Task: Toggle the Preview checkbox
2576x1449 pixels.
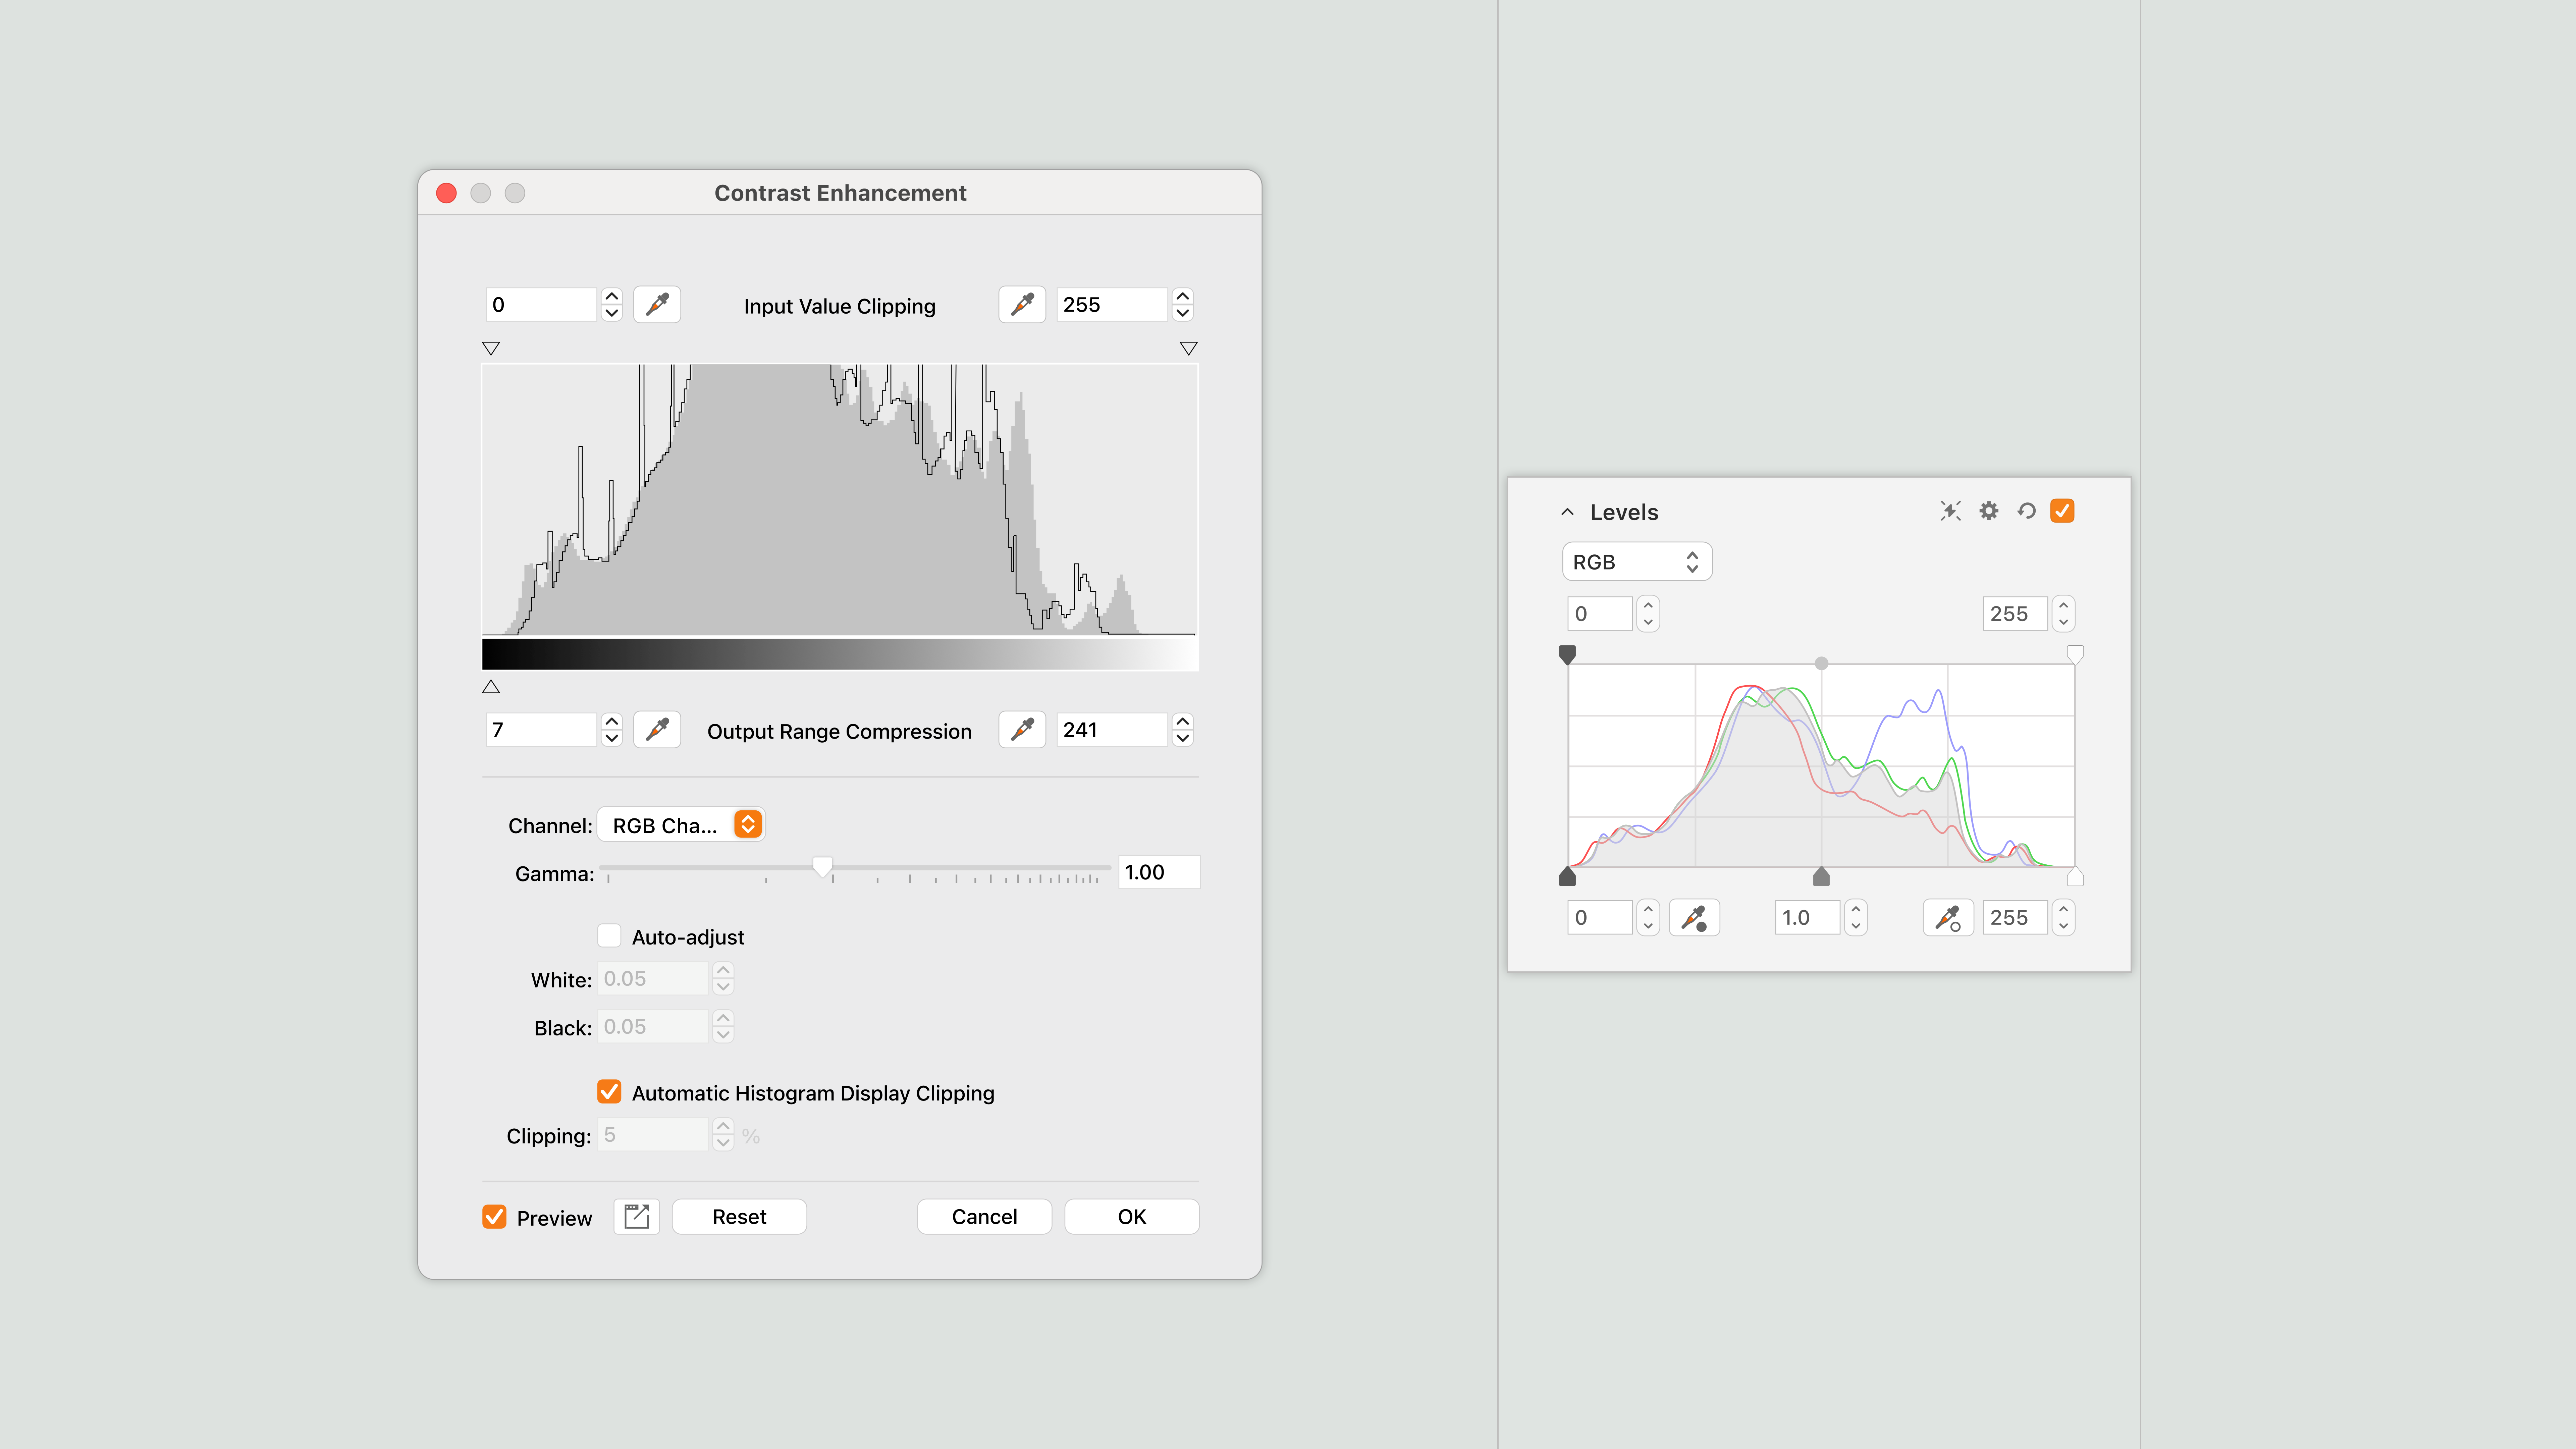Action: tap(494, 1217)
